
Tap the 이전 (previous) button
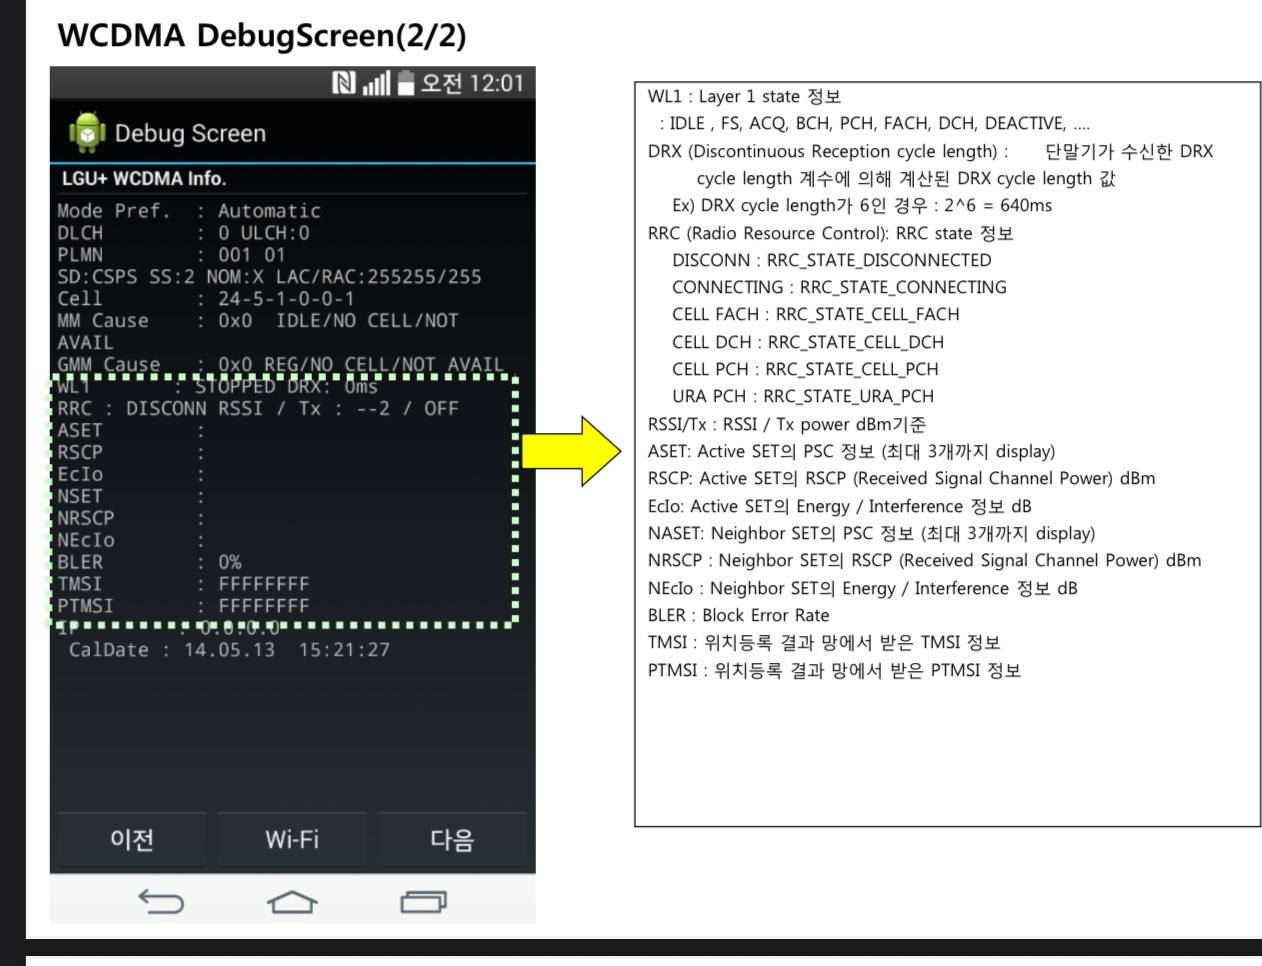[x=132, y=839]
